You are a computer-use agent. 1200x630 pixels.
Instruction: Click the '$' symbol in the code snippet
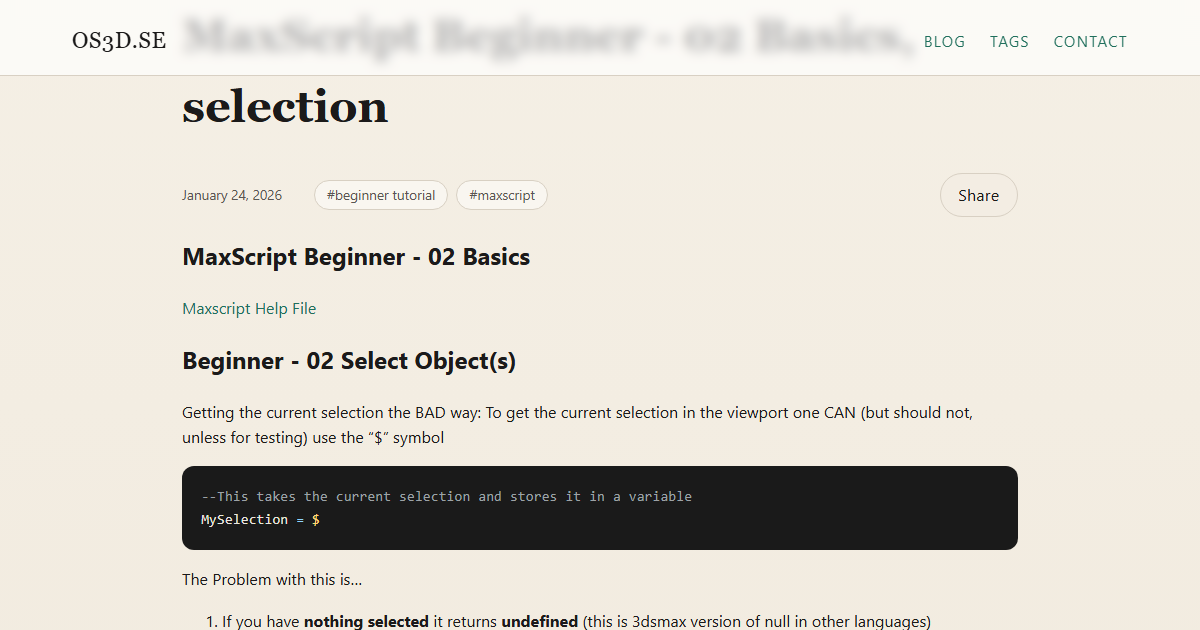point(316,519)
